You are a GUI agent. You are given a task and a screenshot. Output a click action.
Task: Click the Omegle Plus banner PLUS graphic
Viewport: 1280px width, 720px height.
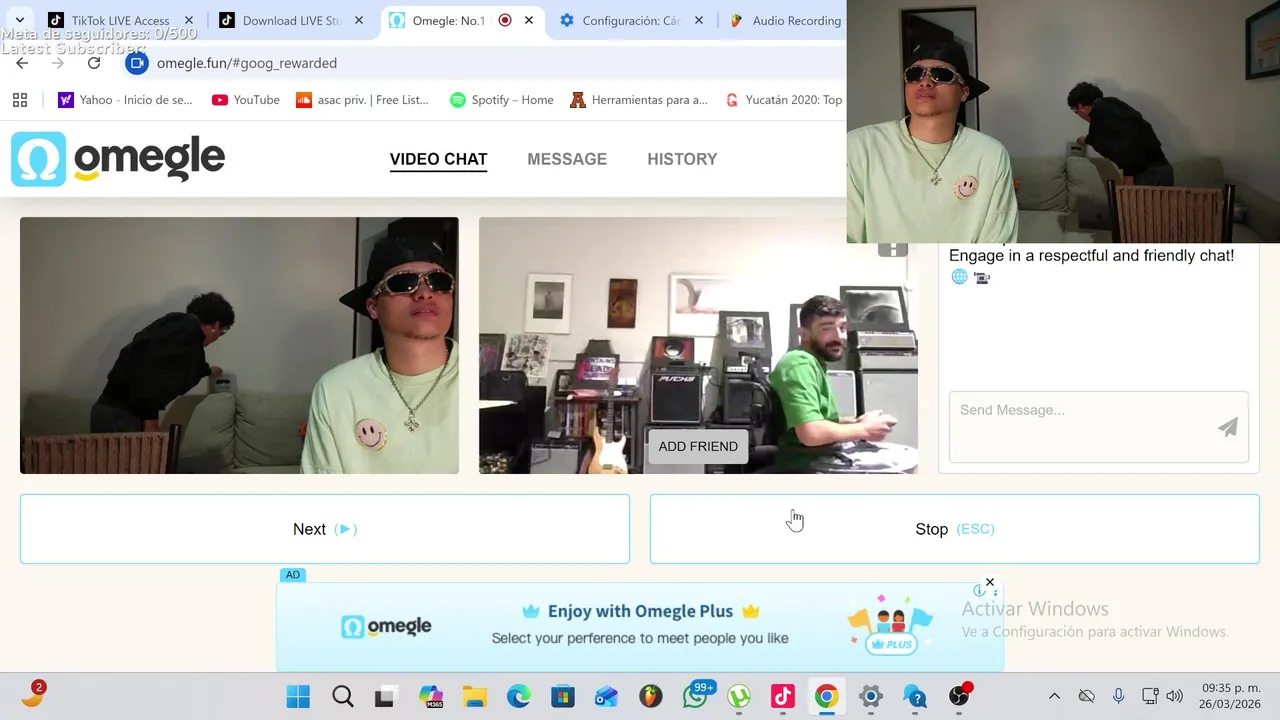click(890, 627)
